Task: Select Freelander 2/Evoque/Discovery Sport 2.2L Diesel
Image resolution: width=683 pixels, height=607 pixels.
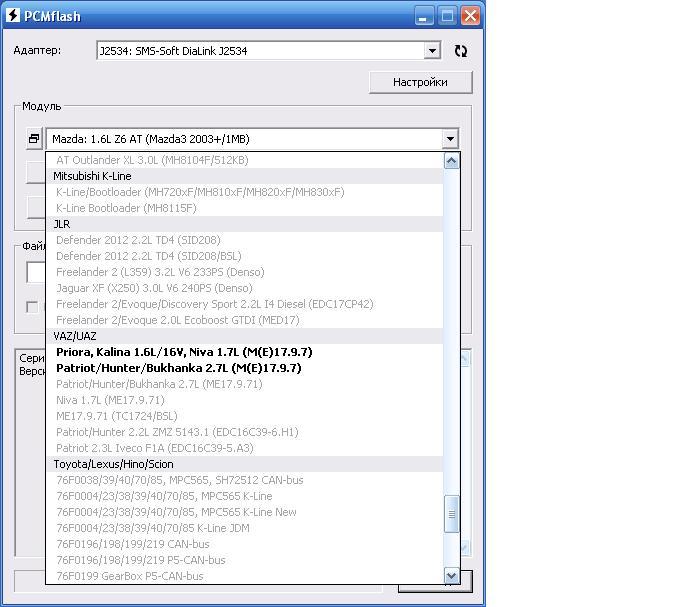Action: (244, 304)
